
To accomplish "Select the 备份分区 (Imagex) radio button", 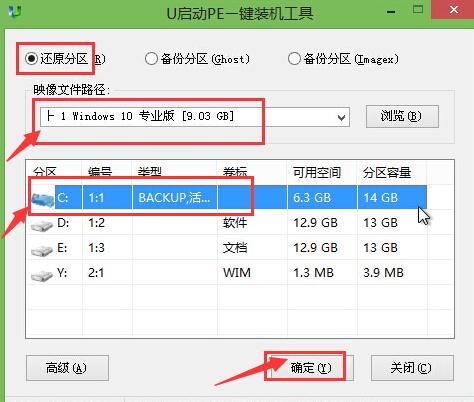I will click(294, 59).
